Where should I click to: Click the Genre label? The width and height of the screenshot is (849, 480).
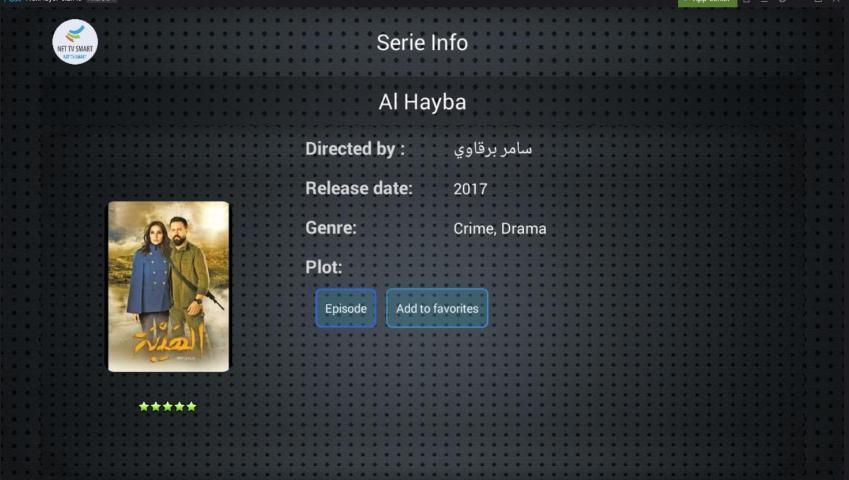pos(331,228)
